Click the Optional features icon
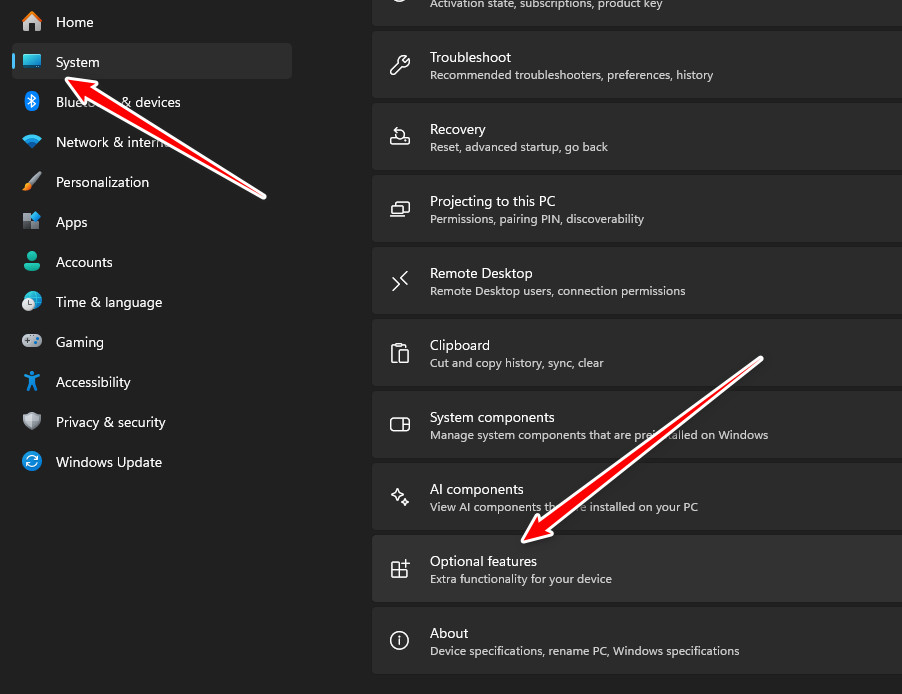Image resolution: width=902 pixels, height=694 pixels. click(400, 569)
